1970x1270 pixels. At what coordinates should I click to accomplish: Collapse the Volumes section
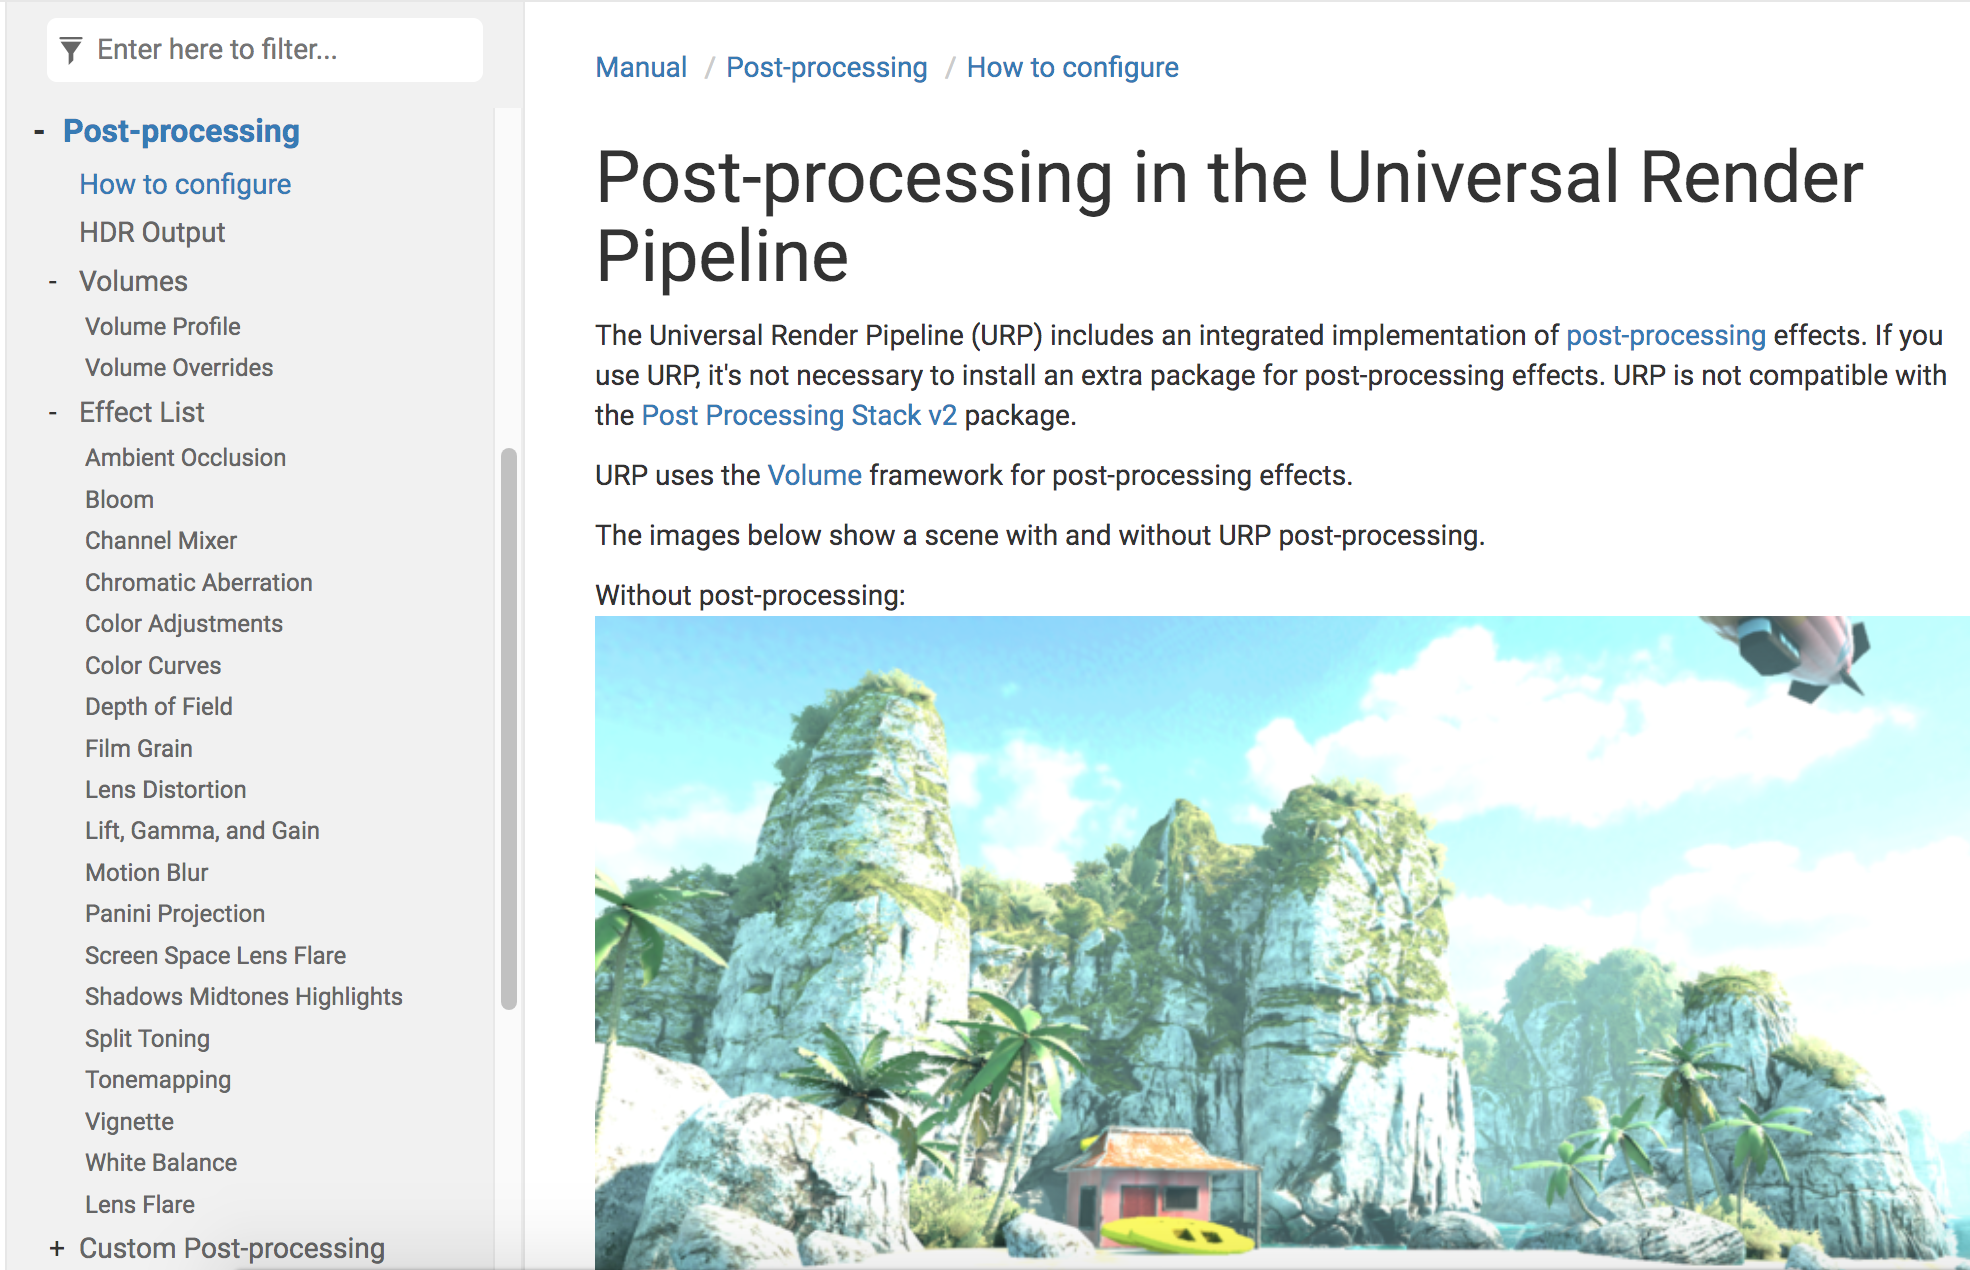click(x=53, y=282)
